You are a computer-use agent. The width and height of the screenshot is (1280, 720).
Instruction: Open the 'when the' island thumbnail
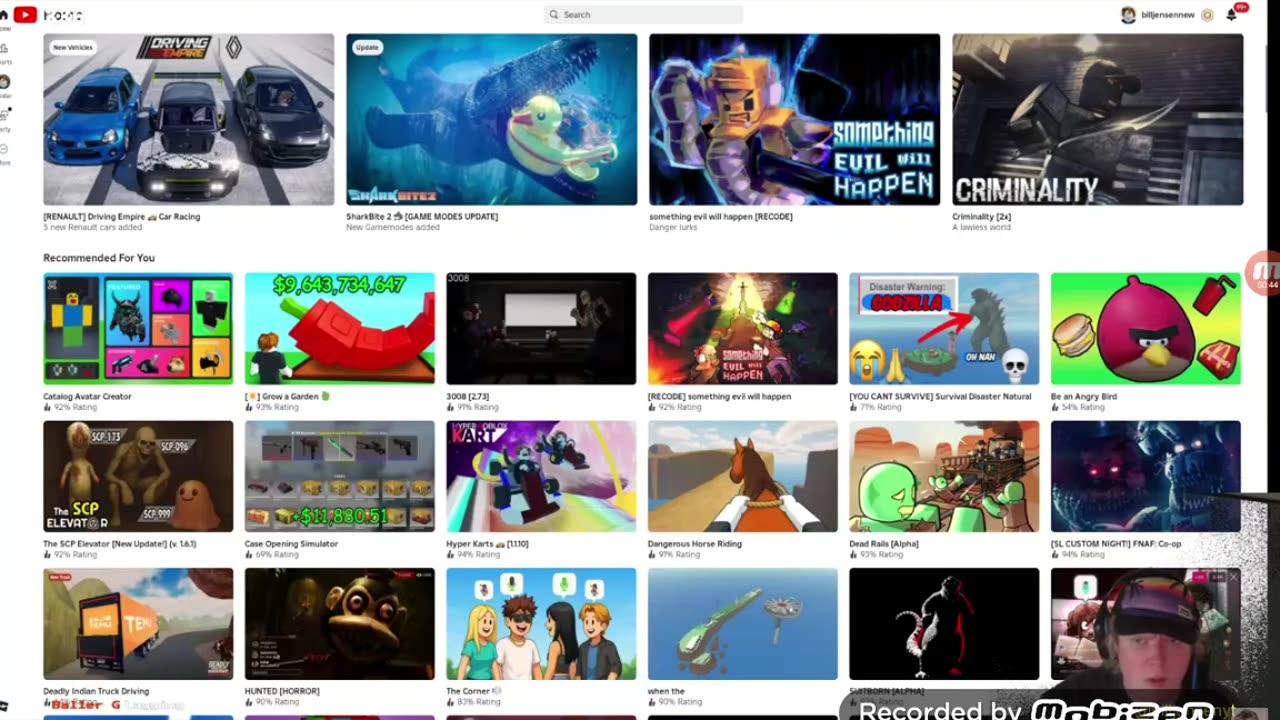(x=743, y=624)
